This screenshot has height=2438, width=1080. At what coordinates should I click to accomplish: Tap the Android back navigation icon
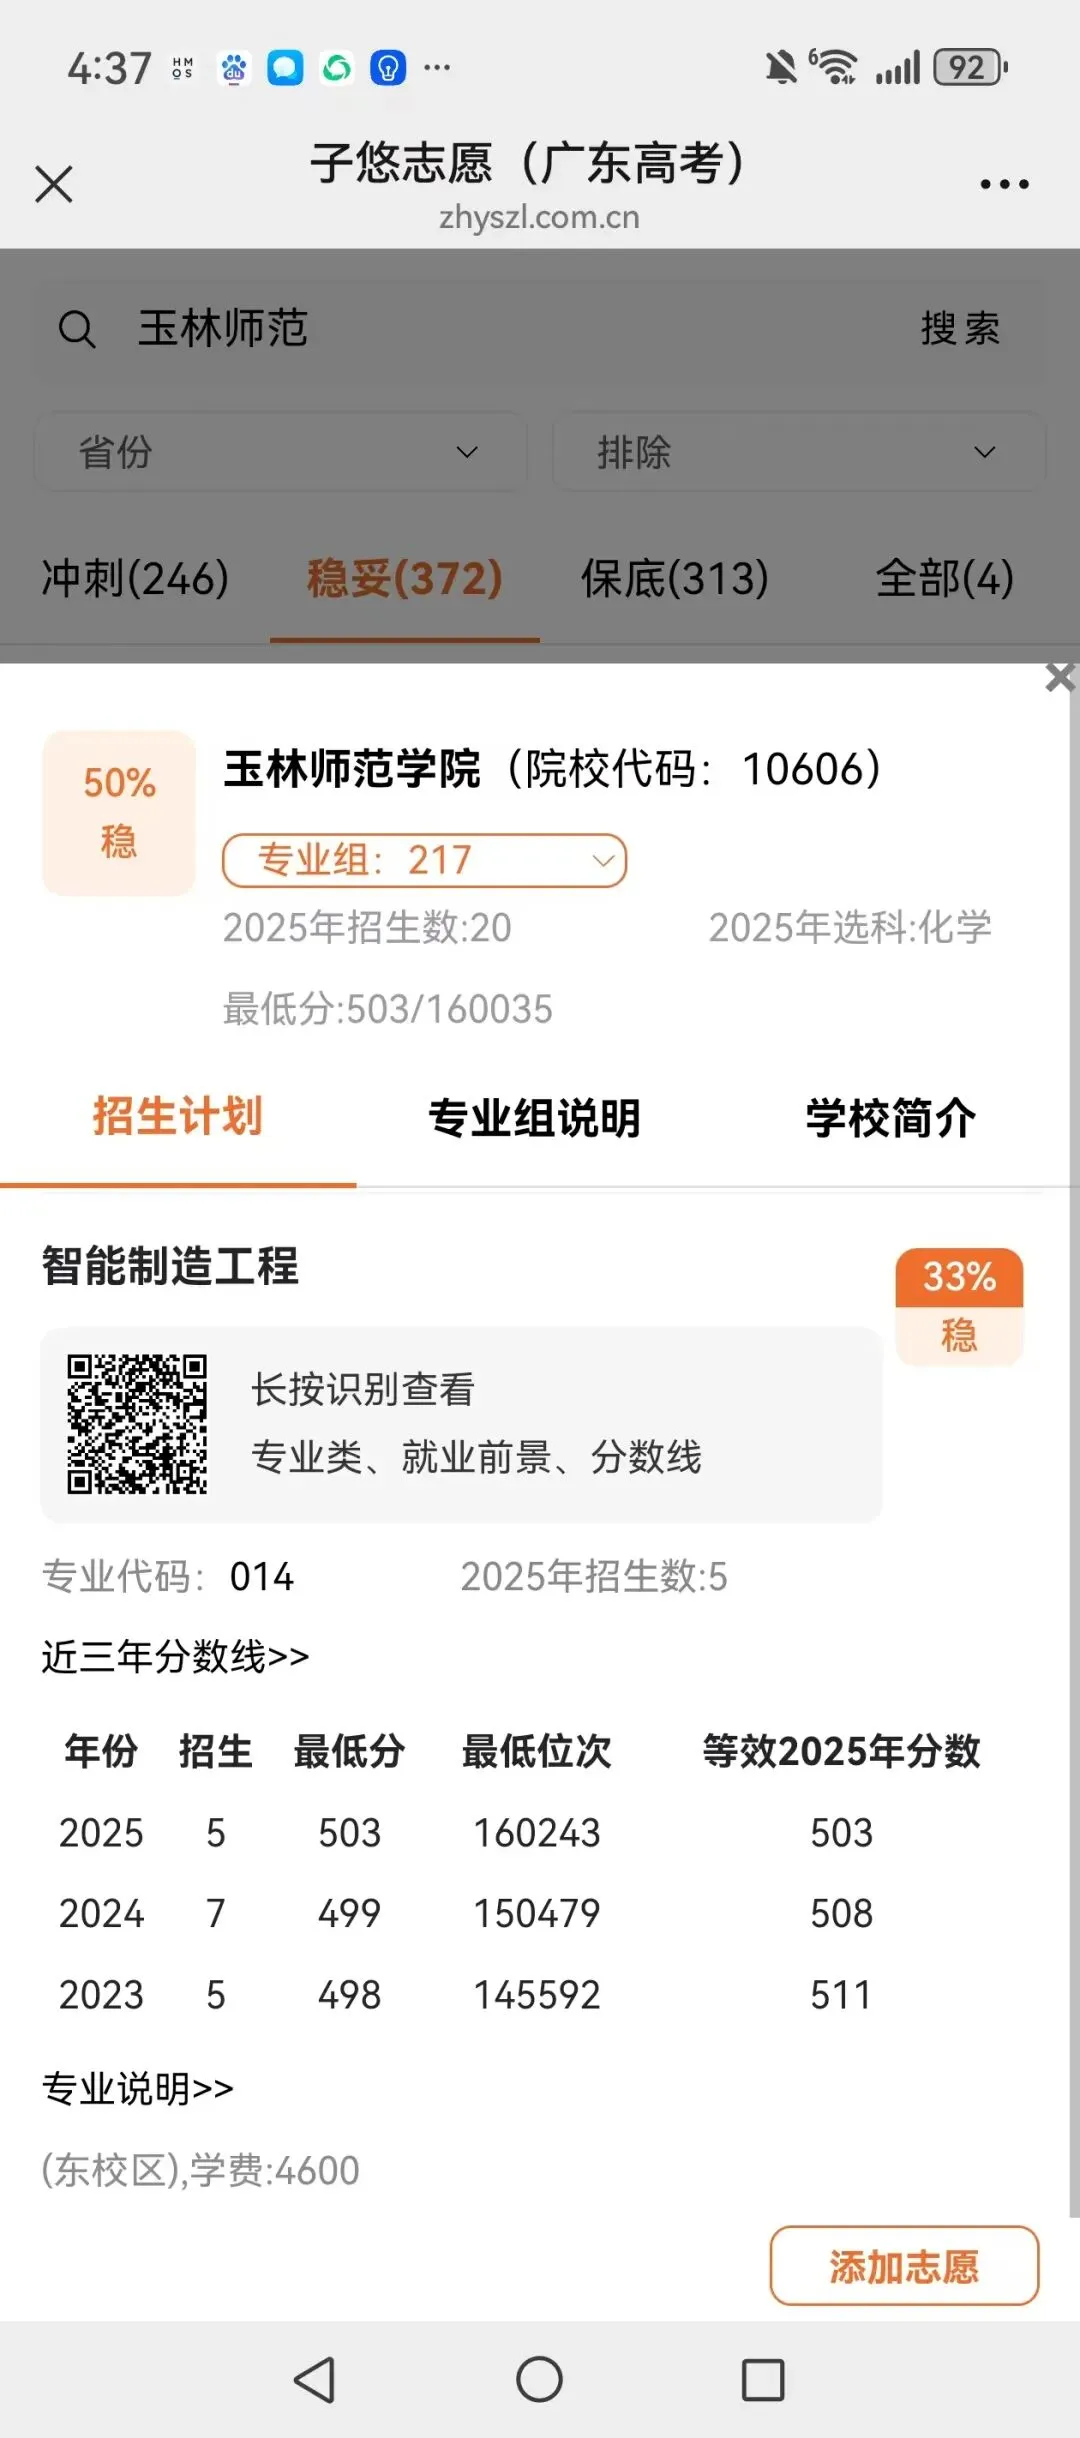pos(315,2379)
